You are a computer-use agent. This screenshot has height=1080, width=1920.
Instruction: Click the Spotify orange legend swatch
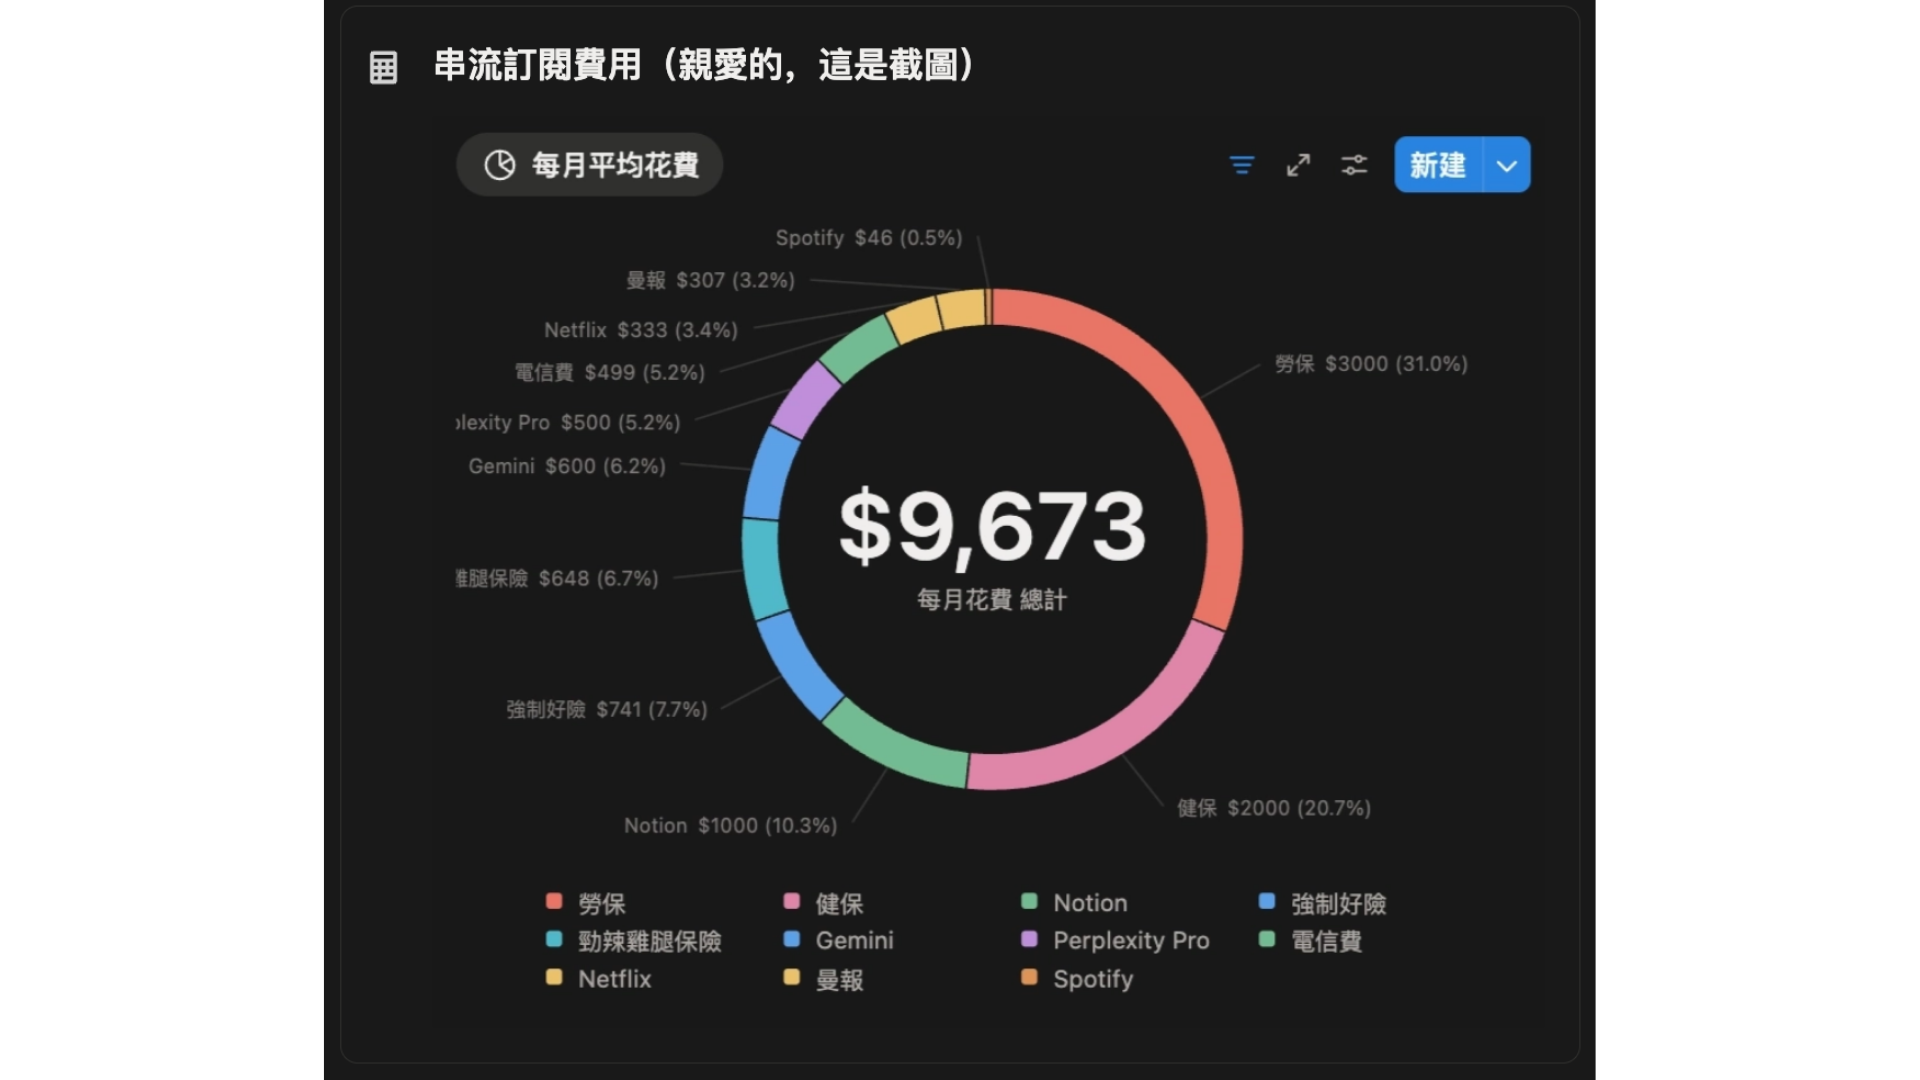(x=1029, y=977)
